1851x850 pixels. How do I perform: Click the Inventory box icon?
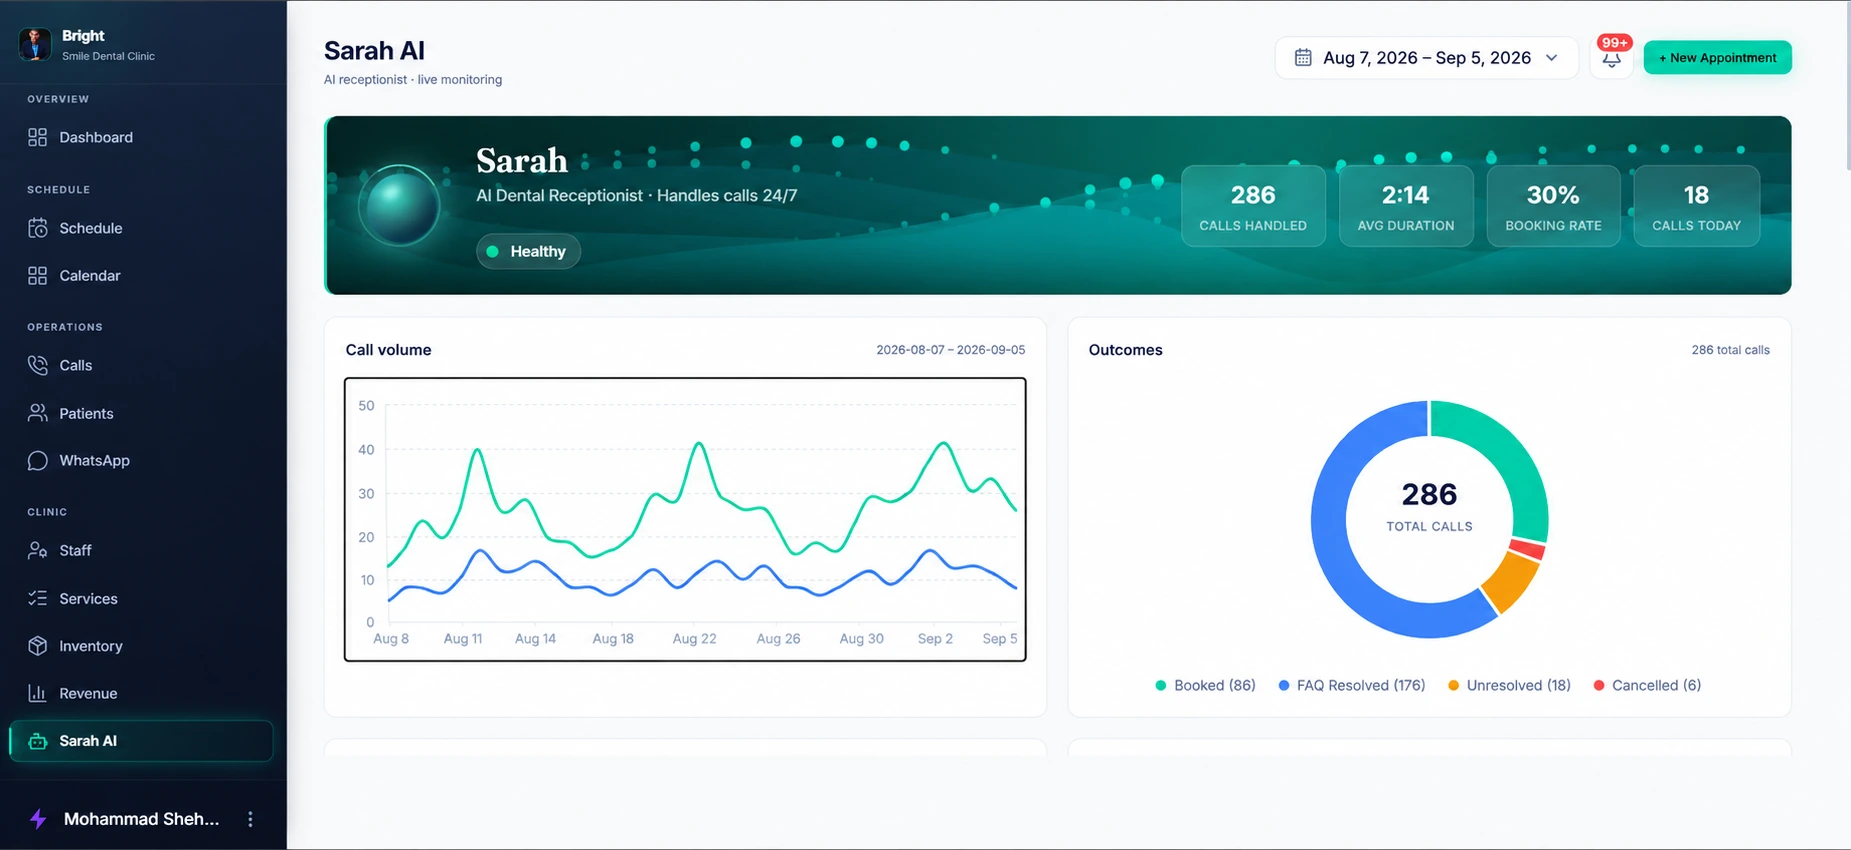click(37, 646)
